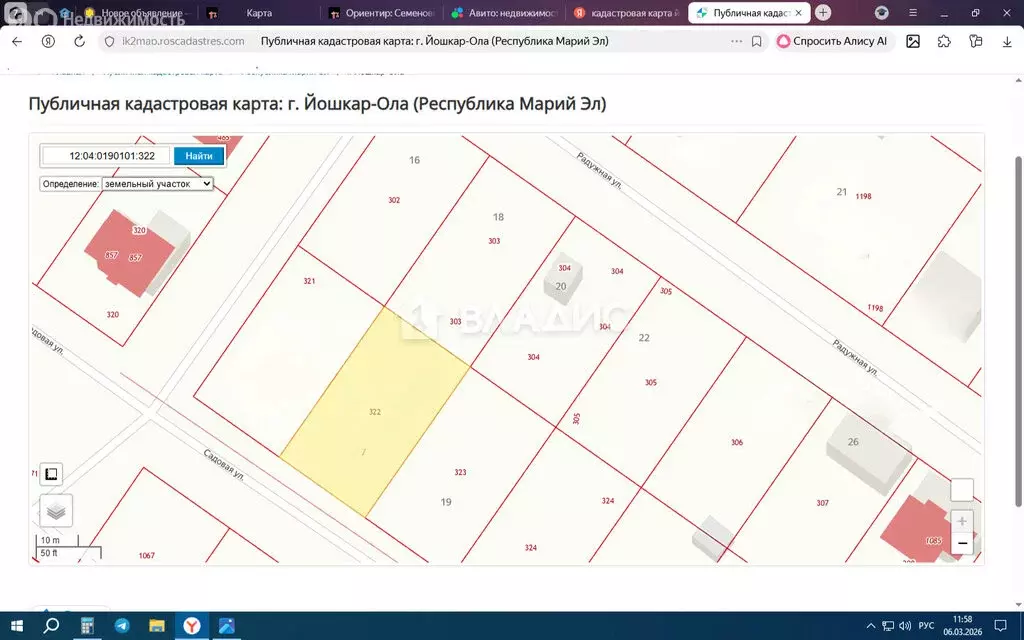Bookmark this page via bookmark icon
1024x640 pixels.
[756, 41]
